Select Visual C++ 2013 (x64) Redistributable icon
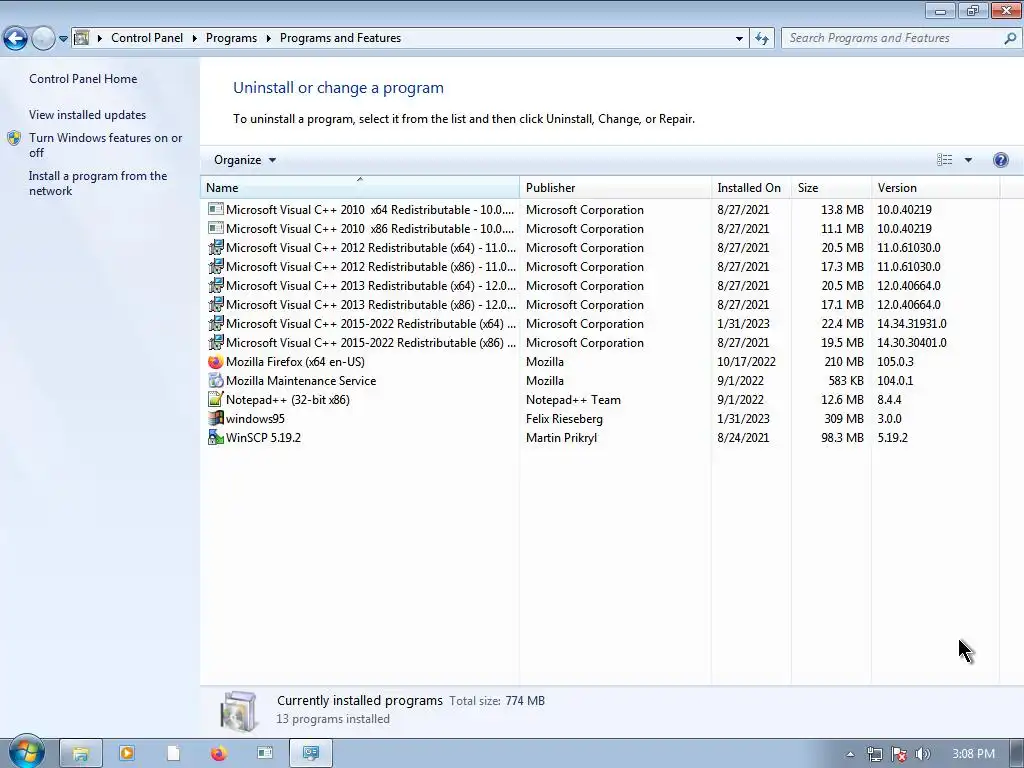The height and width of the screenshot is (768, 1024). tap(216, 285)
